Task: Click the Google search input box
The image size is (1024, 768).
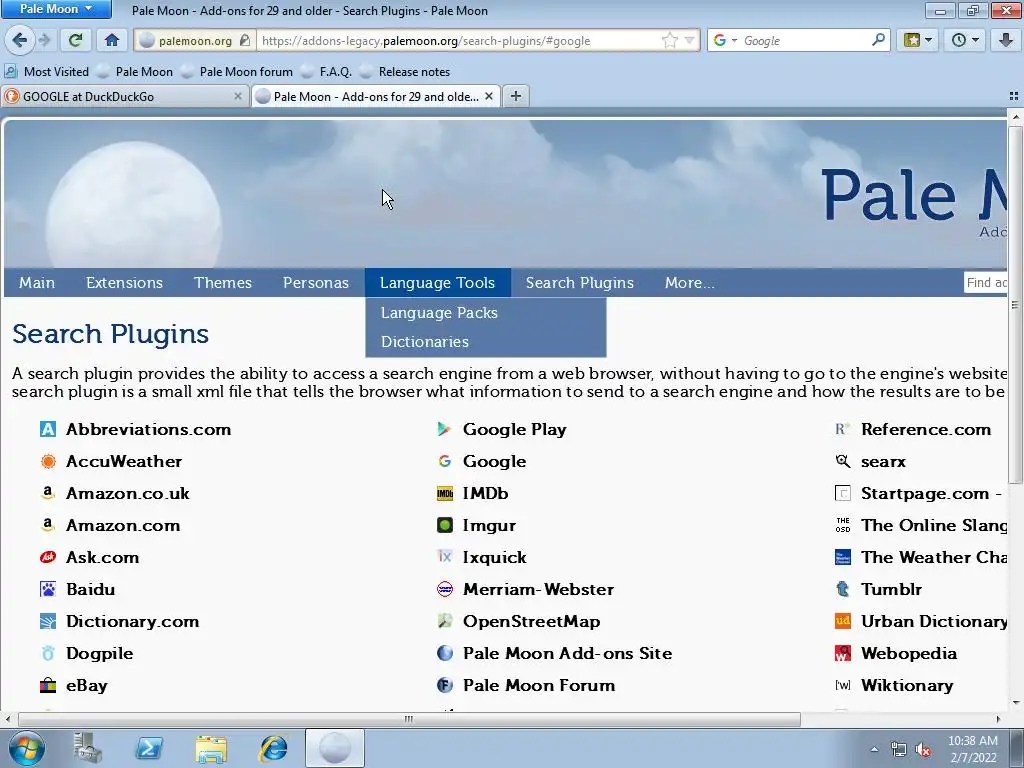Action: (x=805, y=40)
